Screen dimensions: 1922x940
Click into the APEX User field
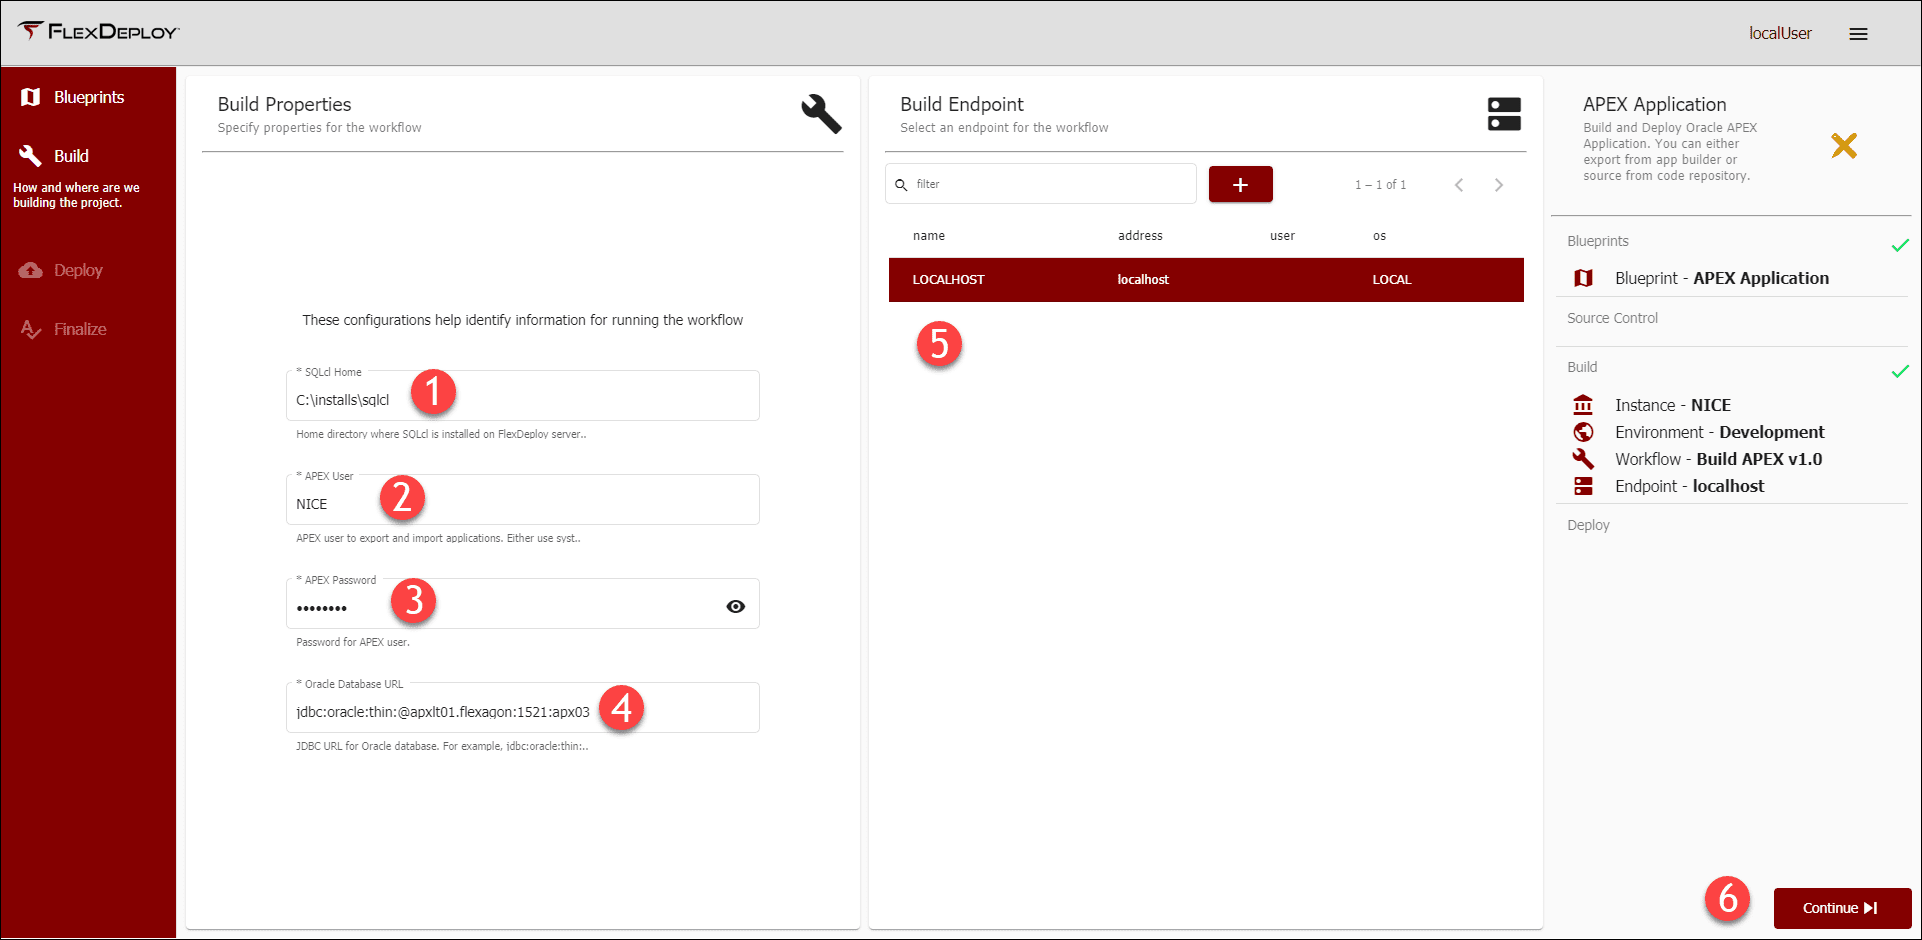tap(522, 500)
